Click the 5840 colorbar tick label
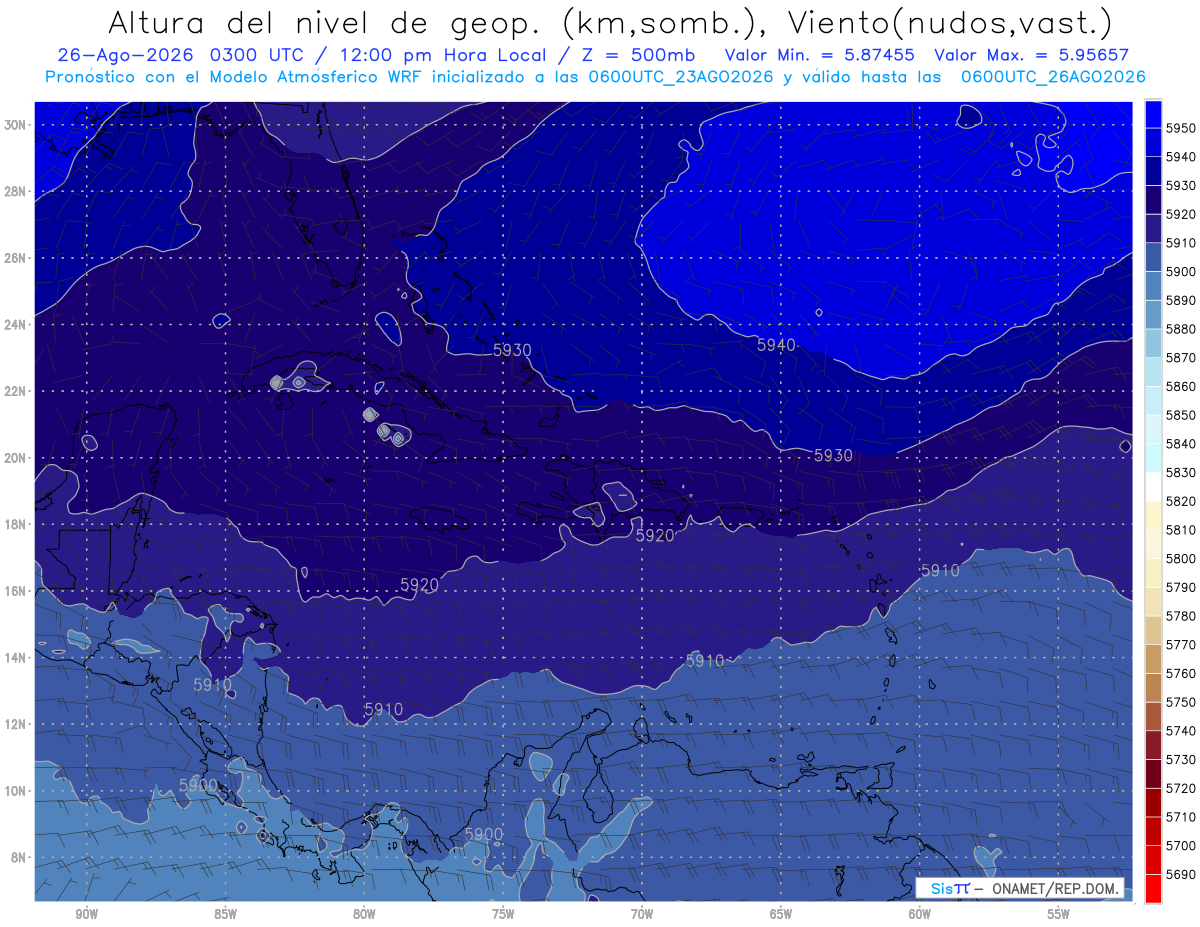The image size is (1200, 927). [x=1181, y=444]
